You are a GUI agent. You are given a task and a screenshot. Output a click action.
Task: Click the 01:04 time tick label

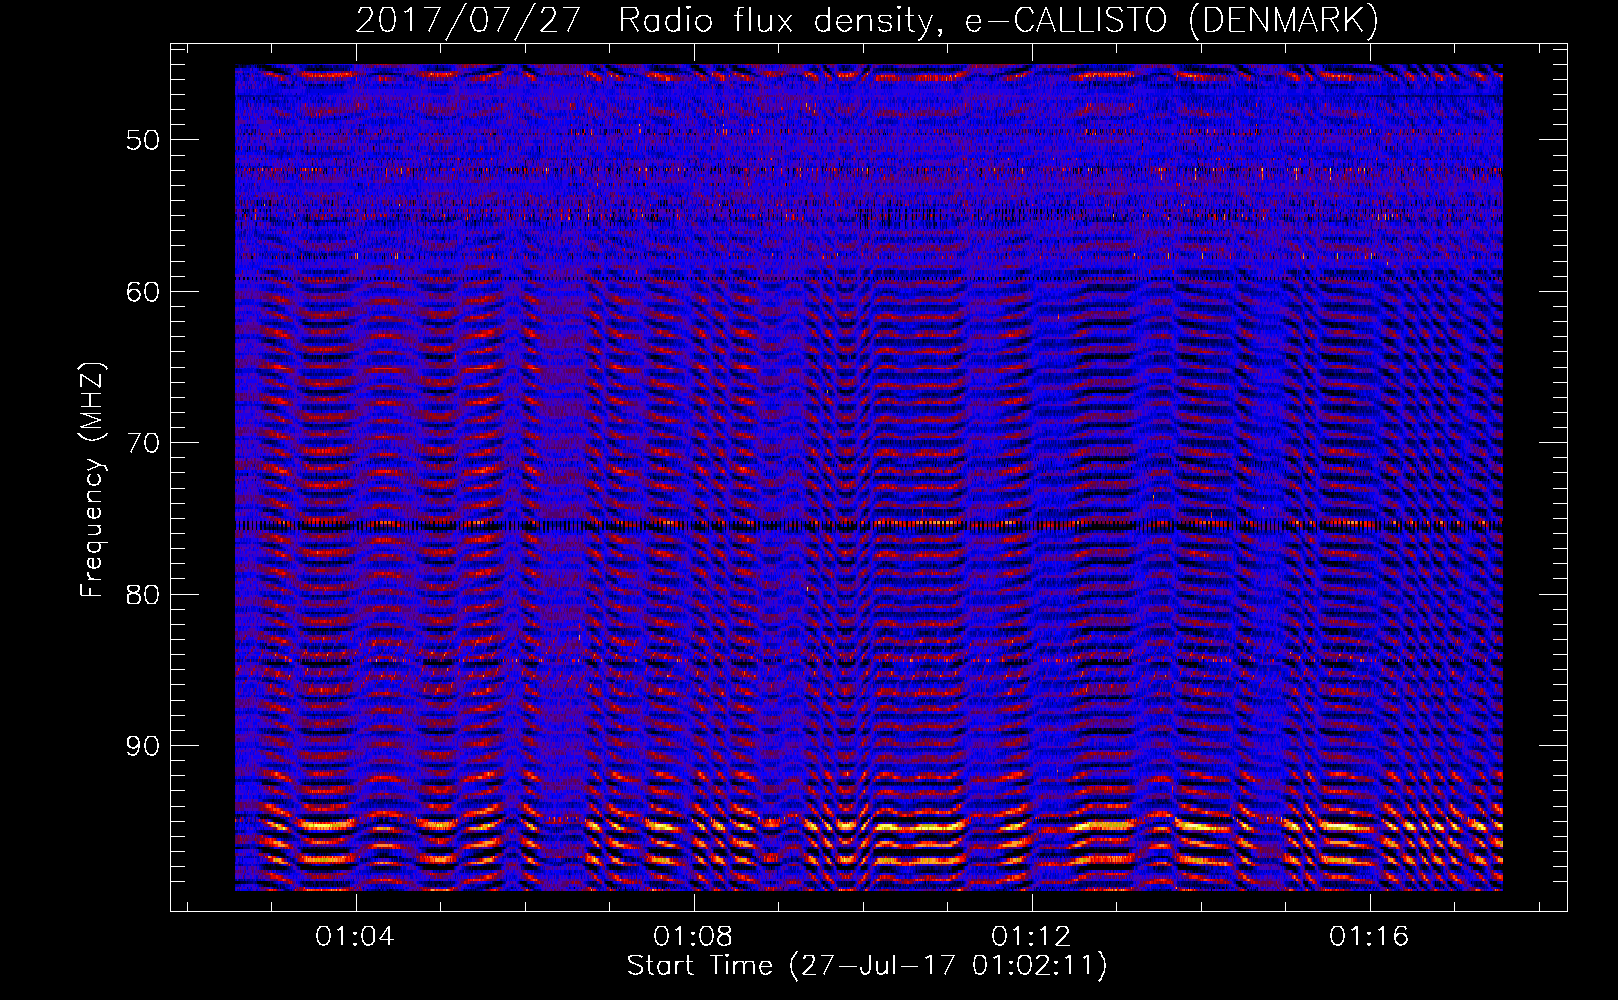354,936
